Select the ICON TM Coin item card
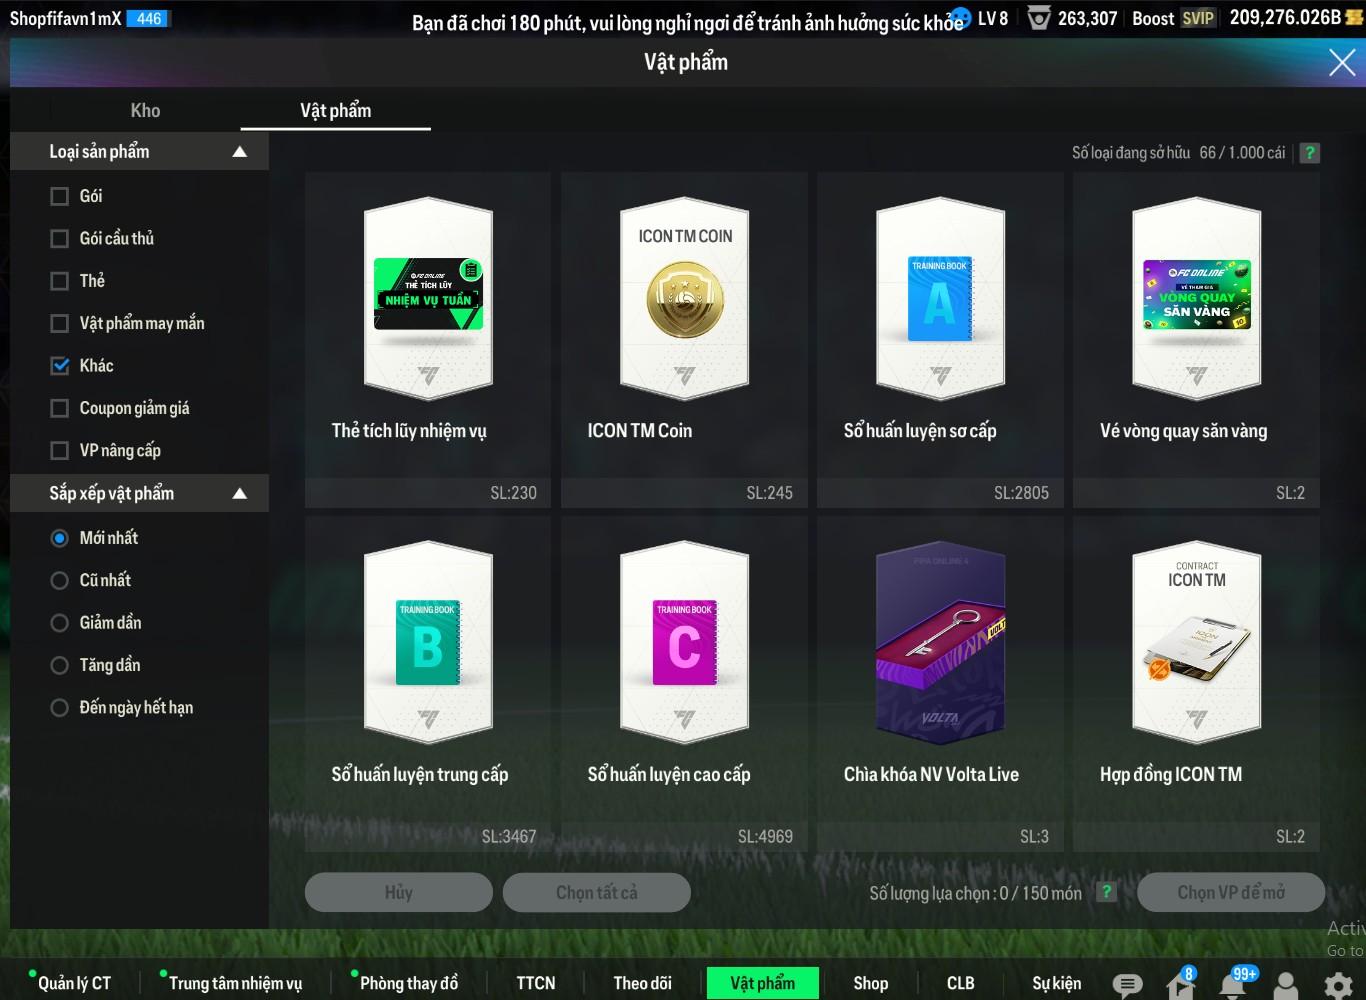Image resolution: width=1366 pixels, height=1000 pixels. coord(685,320)
